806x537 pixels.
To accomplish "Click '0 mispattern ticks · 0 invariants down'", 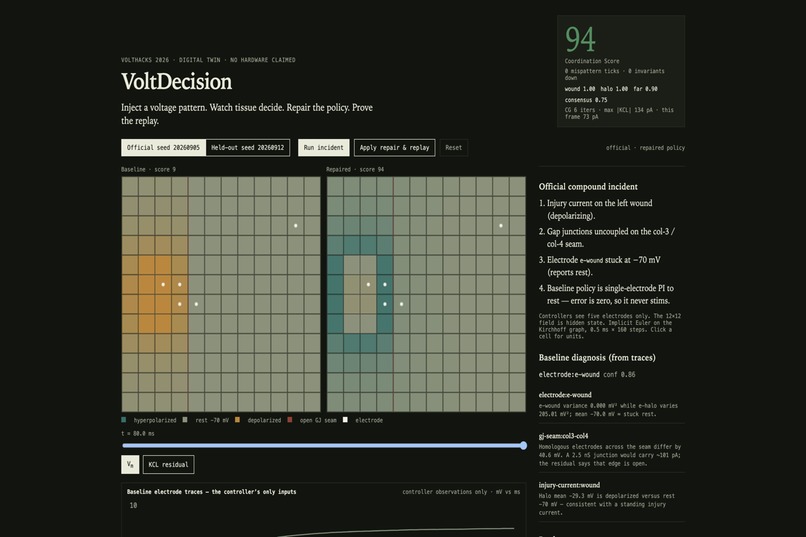I will coord(614,75).
